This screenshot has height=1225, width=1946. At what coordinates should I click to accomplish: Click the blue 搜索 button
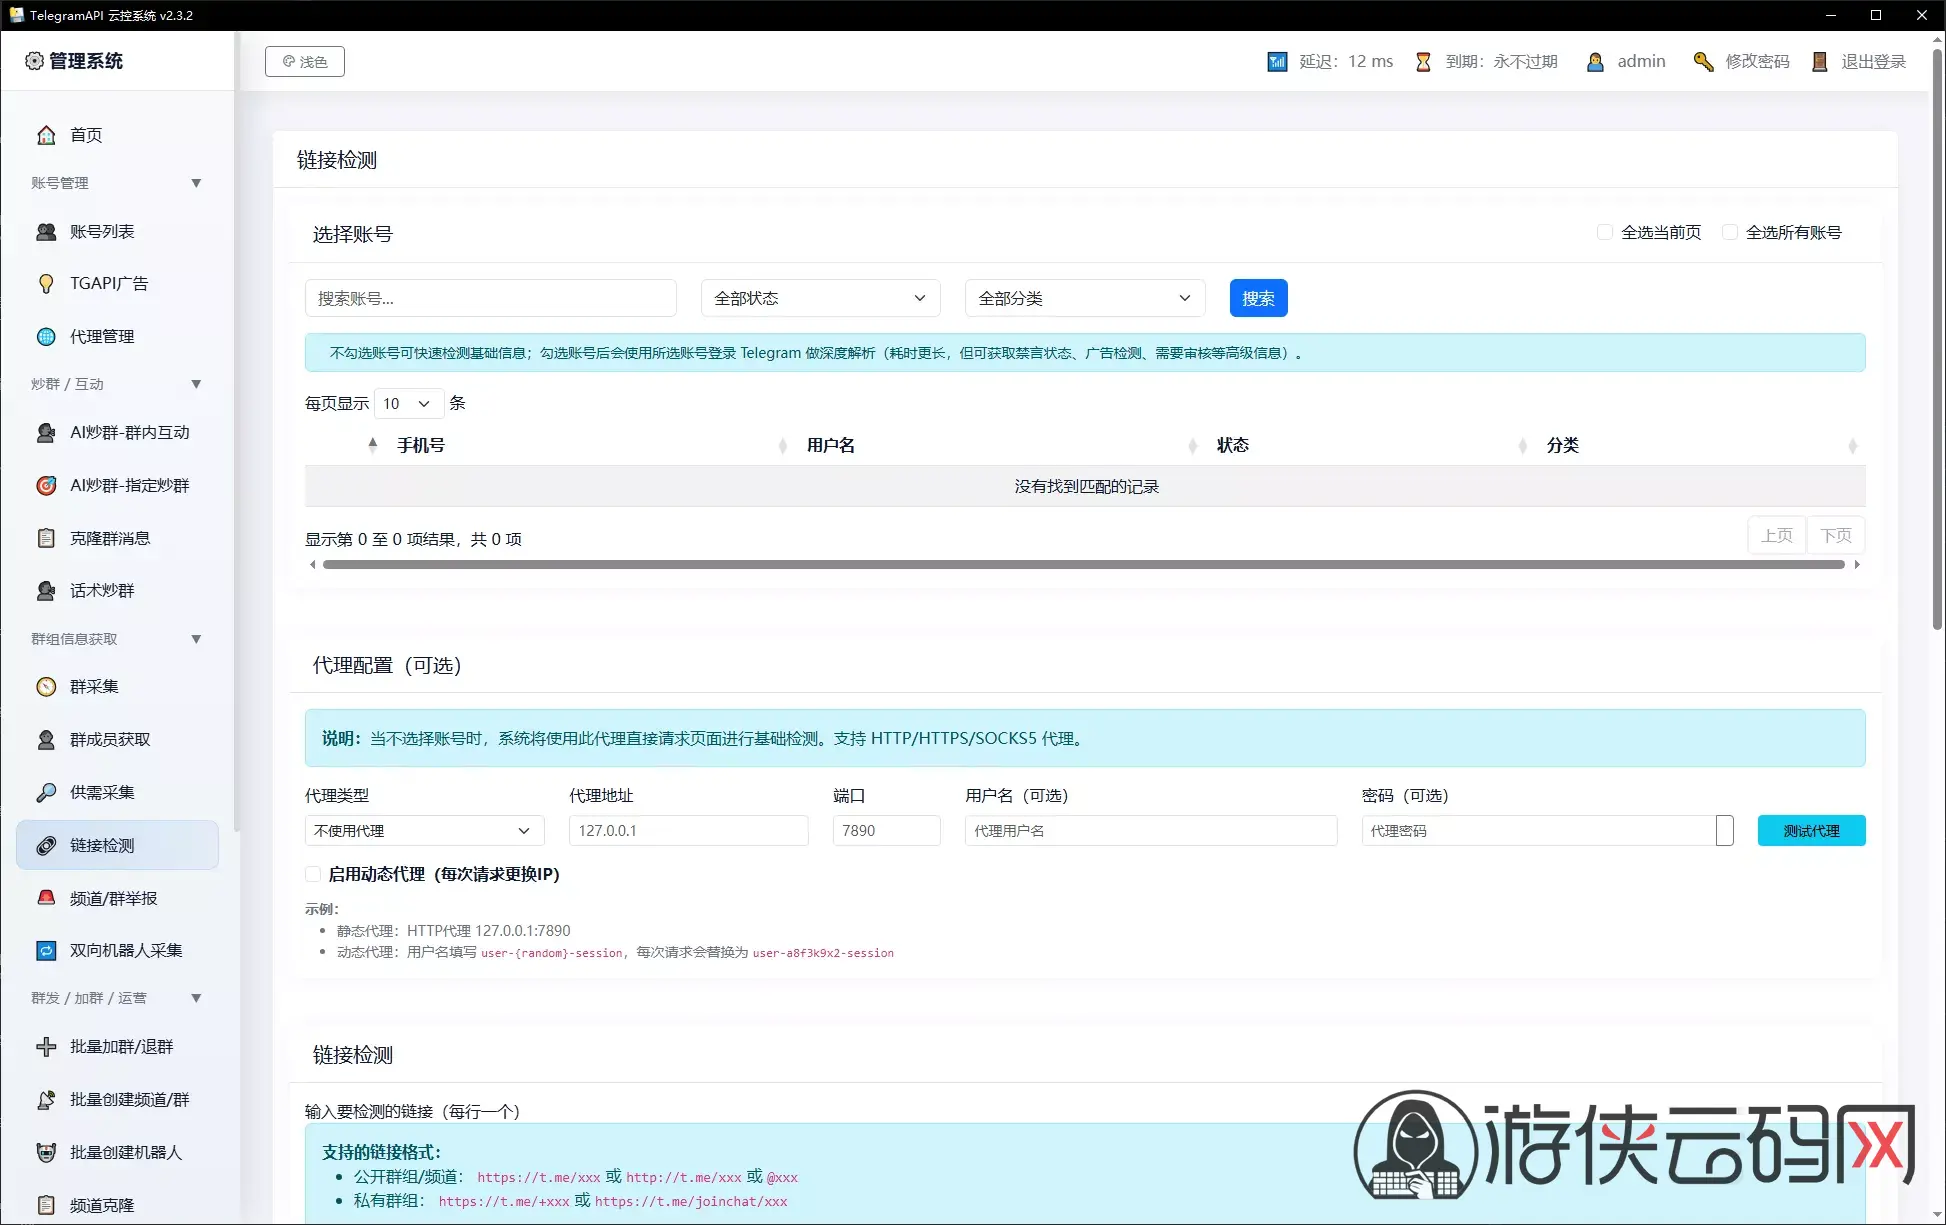tap(1258, 298)
